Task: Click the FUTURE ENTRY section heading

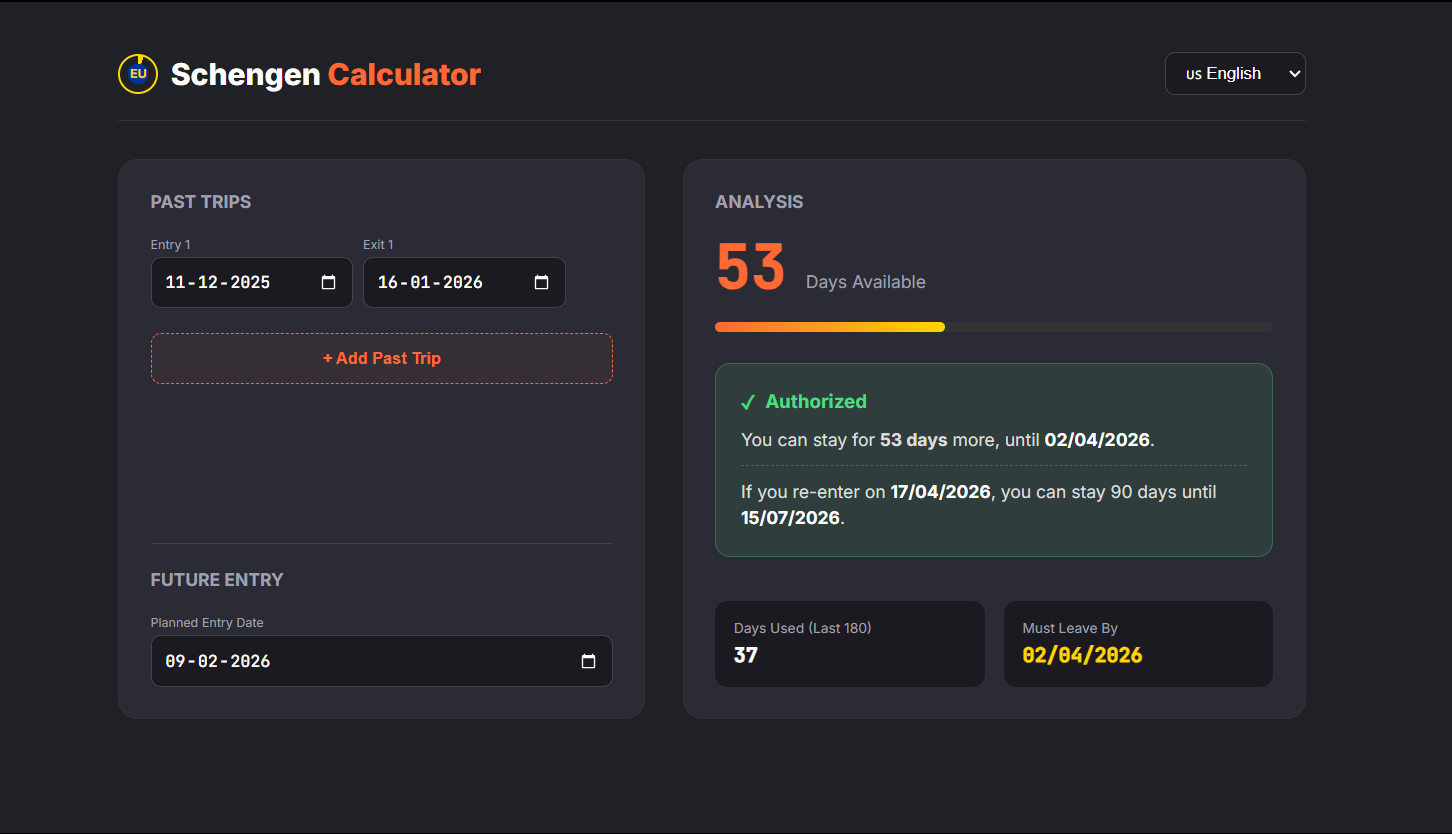Action: [x=217, y=580]
